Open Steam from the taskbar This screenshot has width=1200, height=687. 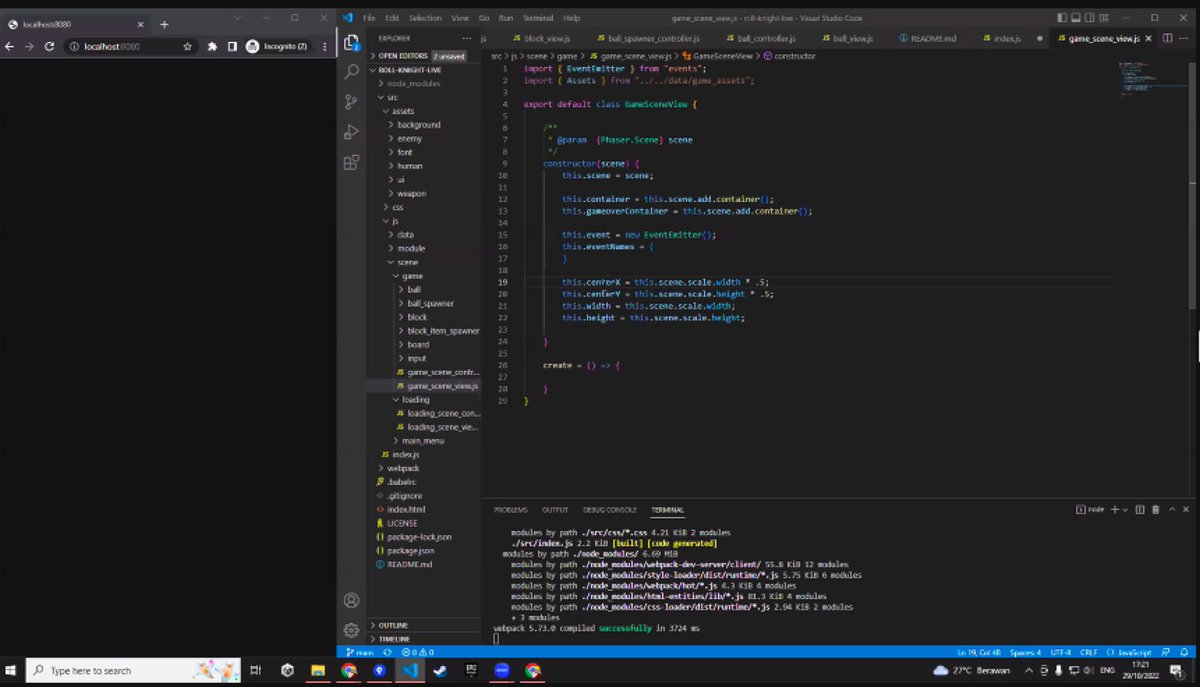[440, 670]
